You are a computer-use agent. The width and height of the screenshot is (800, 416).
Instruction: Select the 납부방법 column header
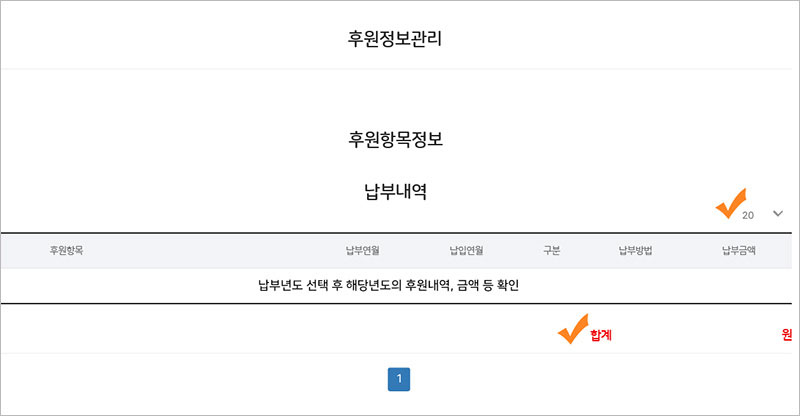[x=635, y=251]
